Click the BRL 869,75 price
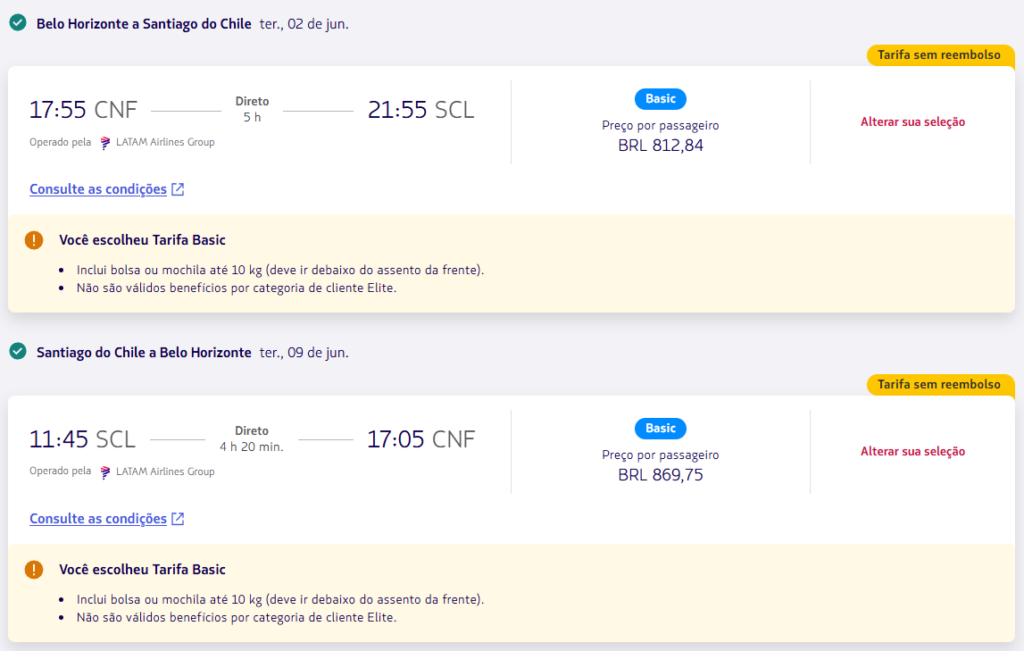This screenshot has width=1024, height=651. [660, 475]
